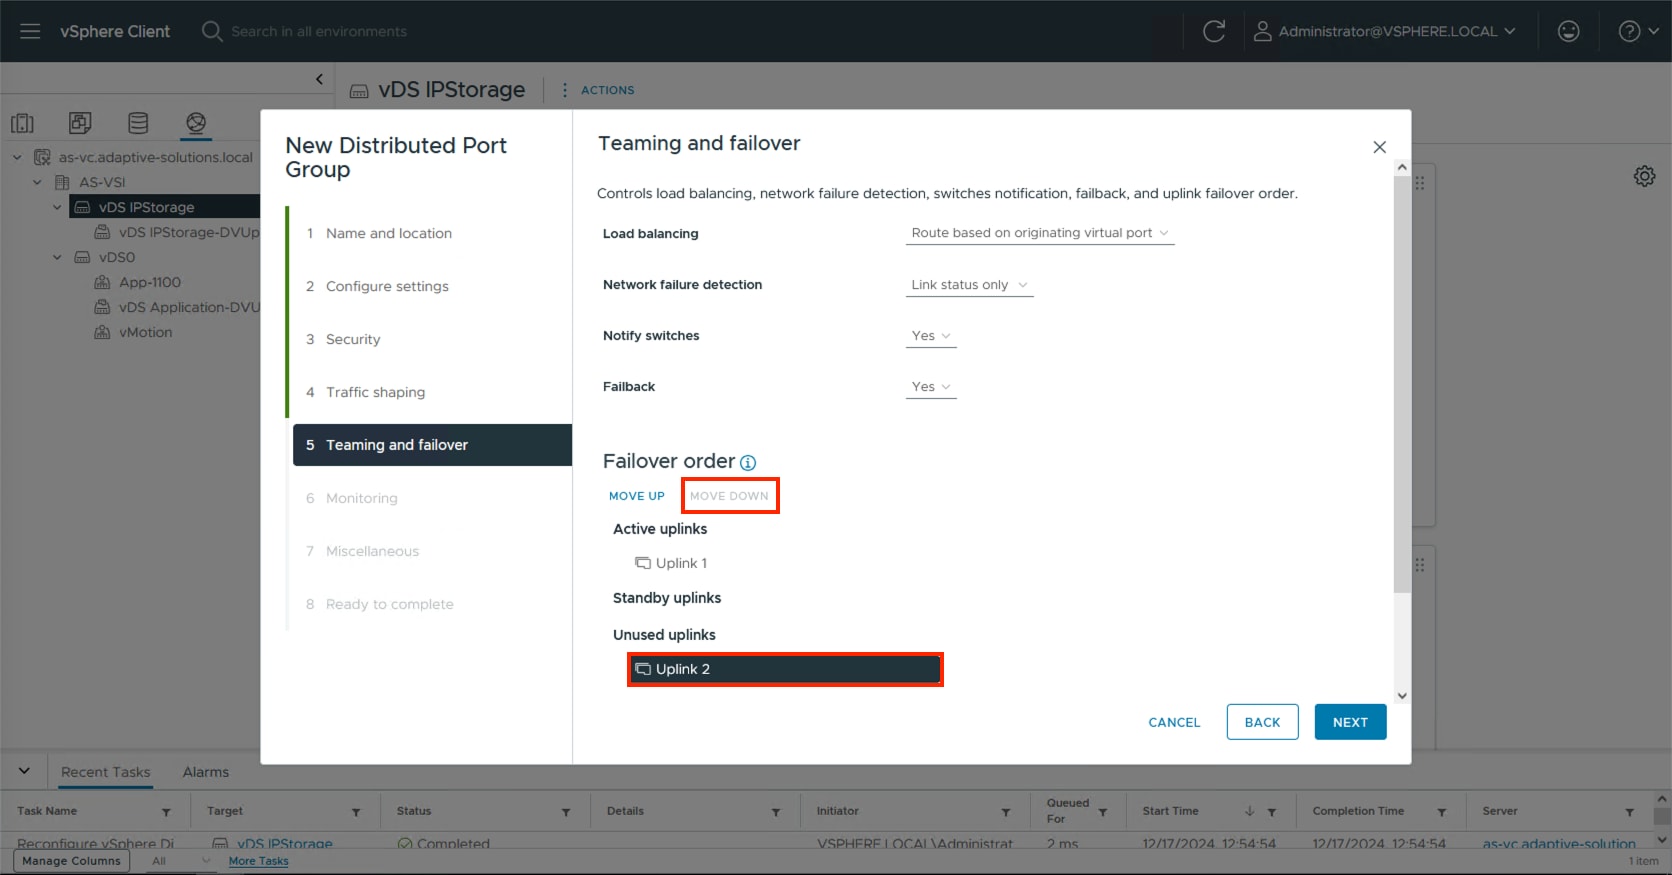The width and height of the screenshot is (1672, 875).
Task: Open the ACTIONS menu
Action: pos(607,90)
